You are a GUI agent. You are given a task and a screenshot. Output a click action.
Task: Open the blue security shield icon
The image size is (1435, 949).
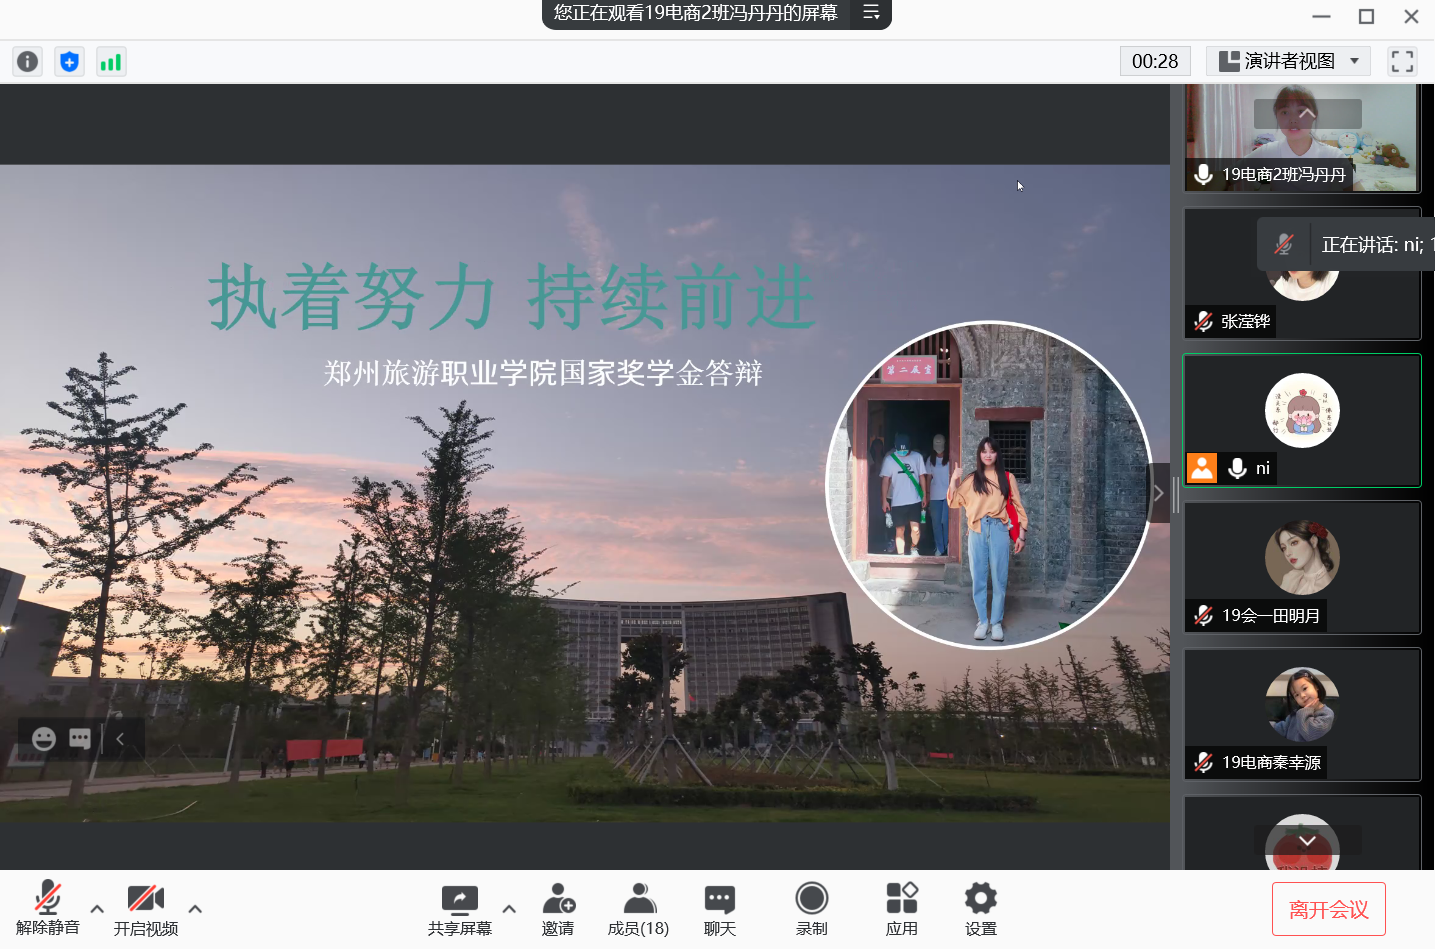coord(69,62)
